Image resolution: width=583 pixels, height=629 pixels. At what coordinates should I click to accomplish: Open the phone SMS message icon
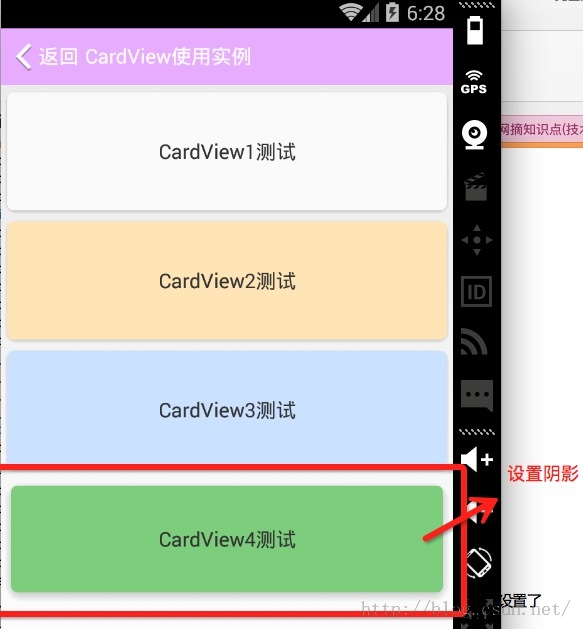[477, 395]
